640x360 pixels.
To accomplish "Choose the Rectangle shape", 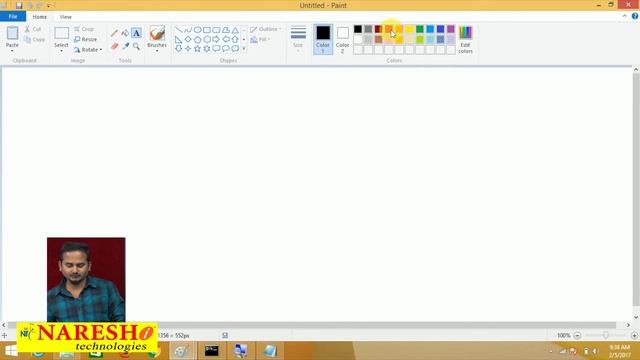I will click(x=207, y=30).
